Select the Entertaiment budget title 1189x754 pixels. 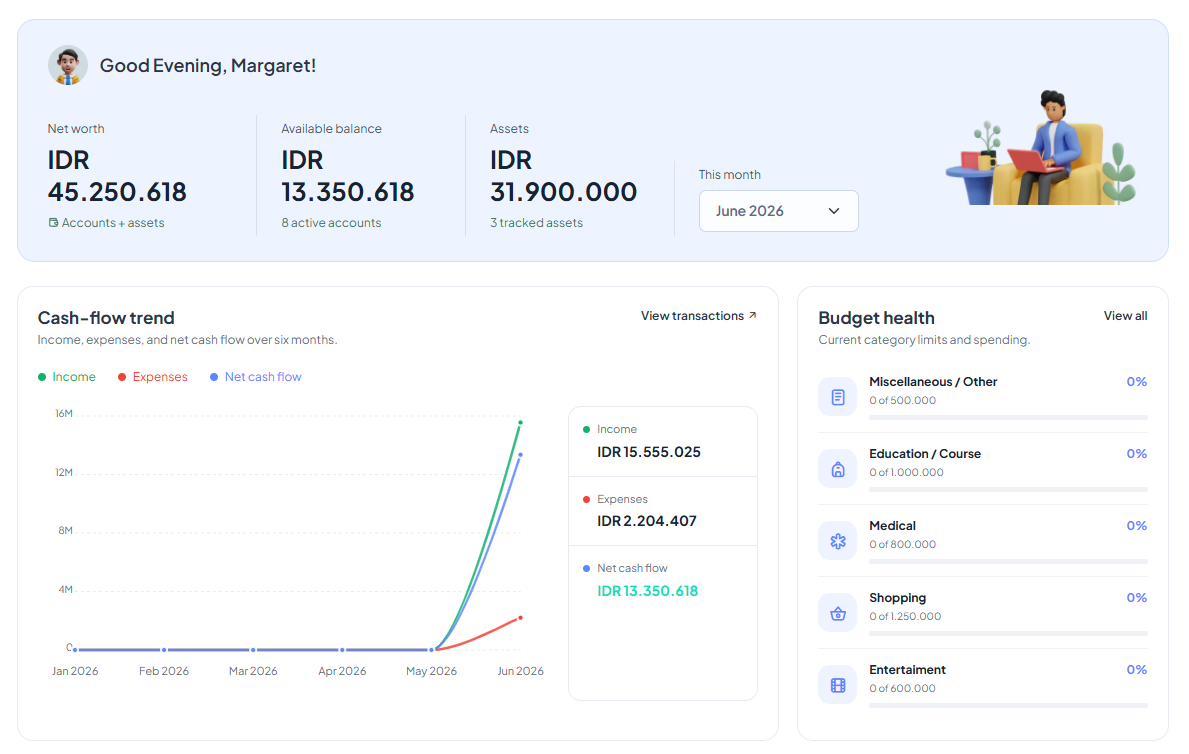[x=907, y=670]
